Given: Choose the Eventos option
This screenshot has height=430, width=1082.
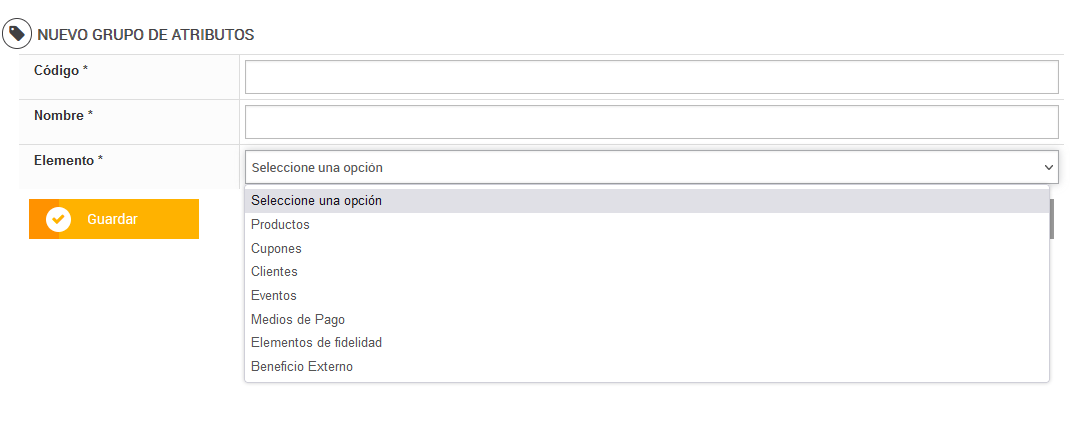Looking at the screenshot, I should click(274, 295).
